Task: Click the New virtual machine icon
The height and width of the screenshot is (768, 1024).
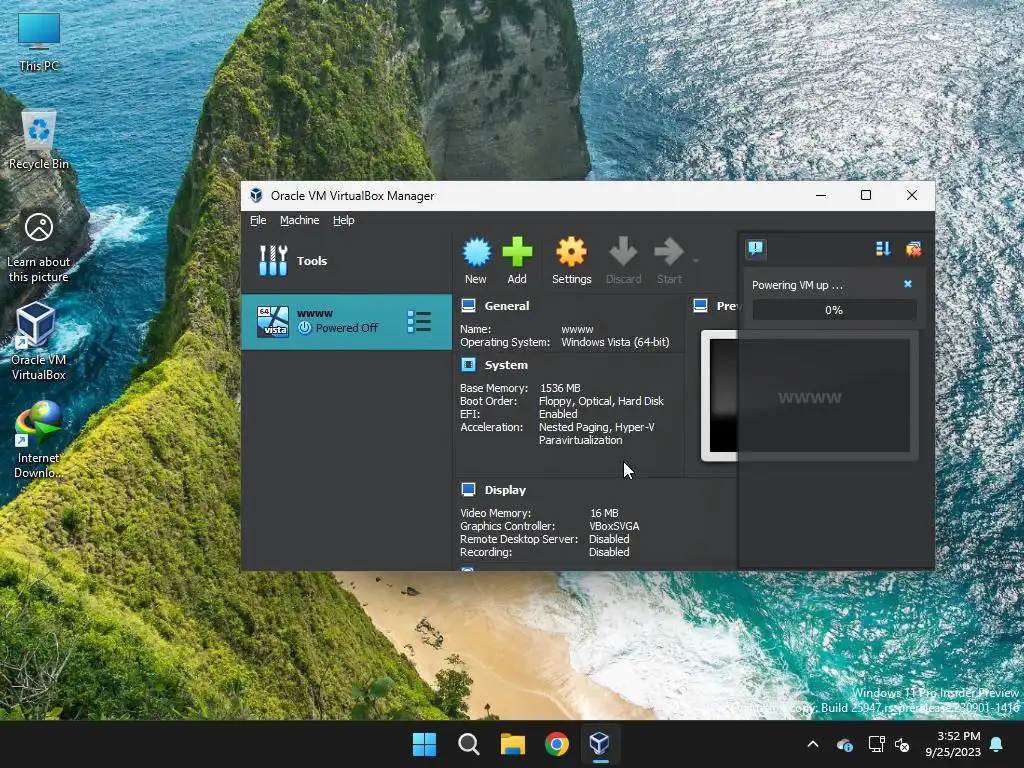Action: [476, 252]
